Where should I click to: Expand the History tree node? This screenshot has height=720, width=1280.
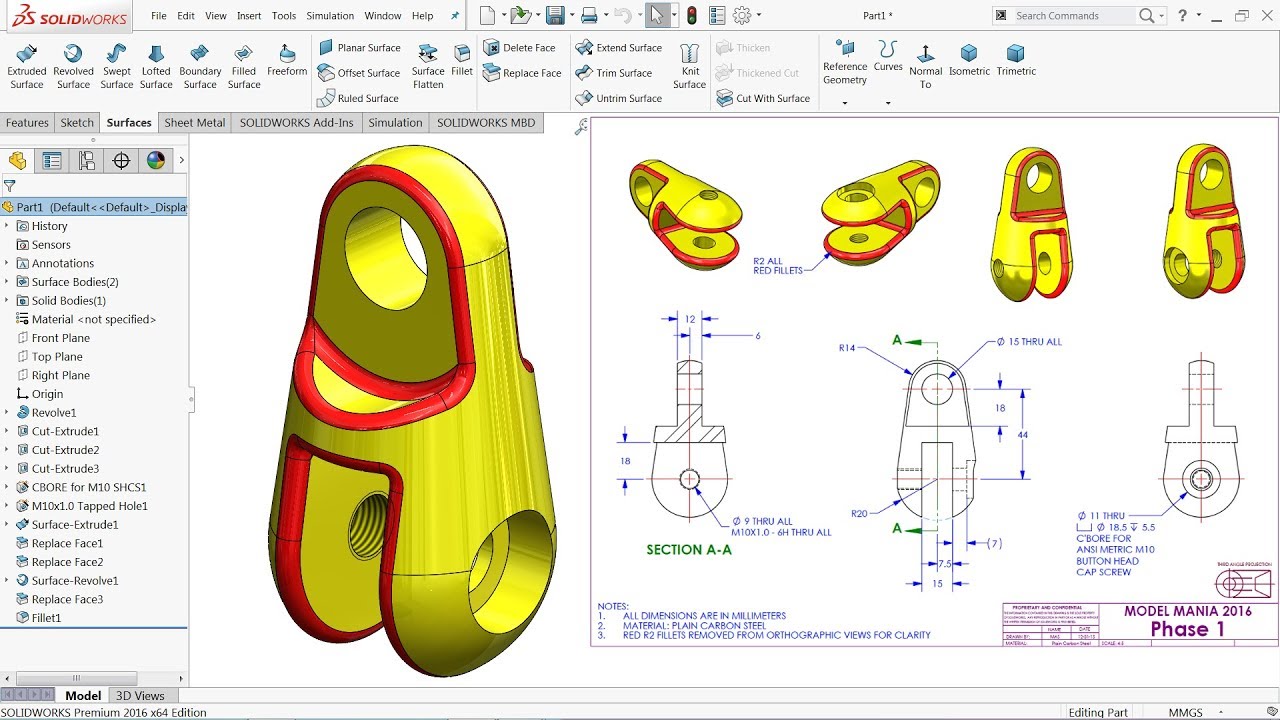pos(7,226)
